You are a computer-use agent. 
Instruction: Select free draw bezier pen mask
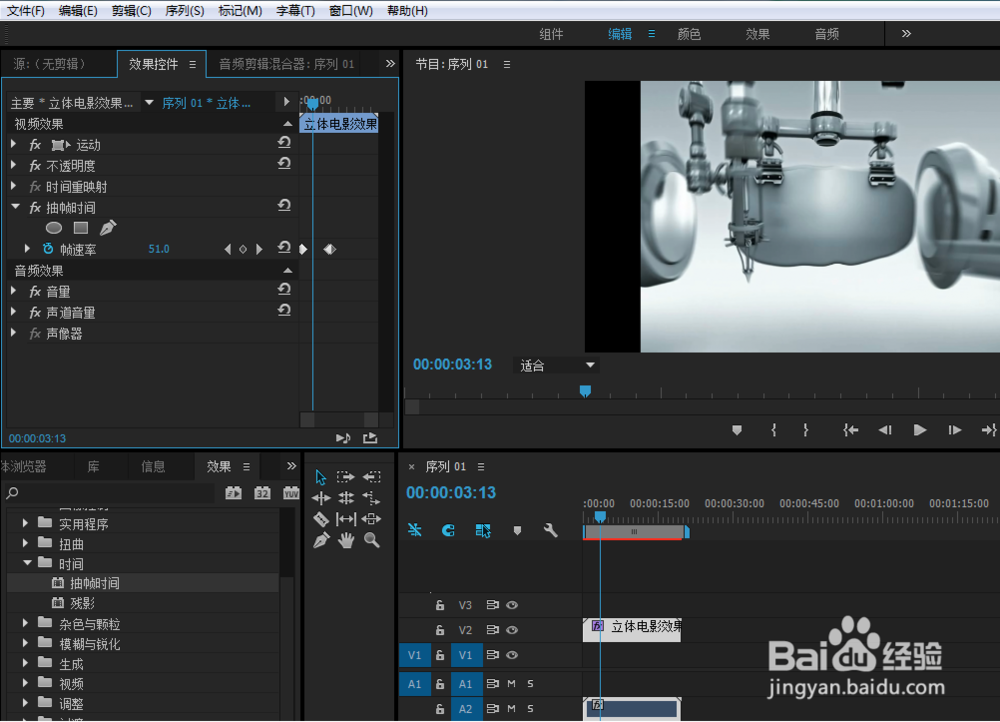click(108, 227)
